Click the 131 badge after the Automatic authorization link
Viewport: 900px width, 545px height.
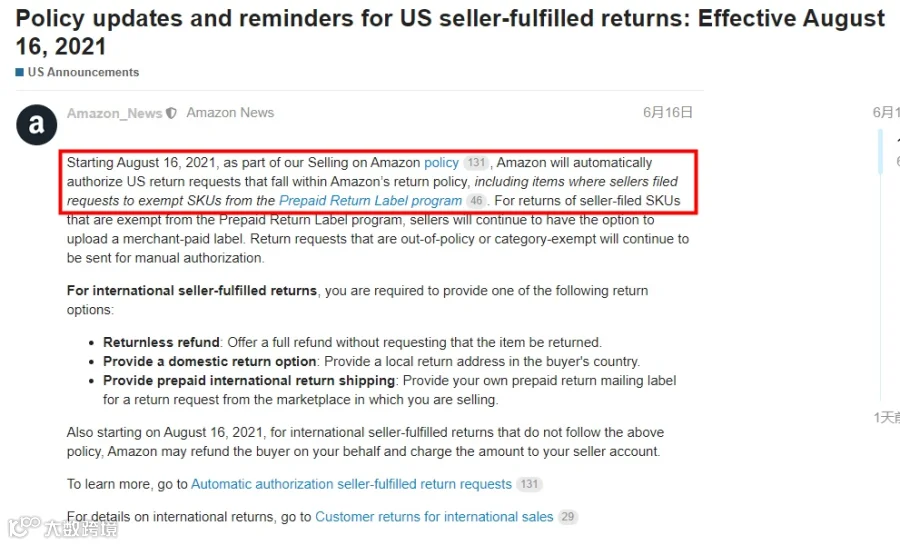529,484
